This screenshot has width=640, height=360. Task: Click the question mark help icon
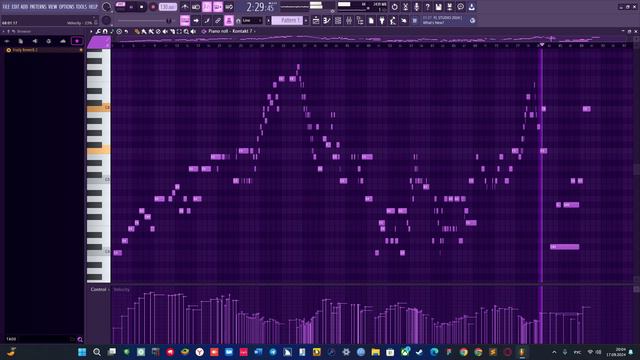click(427, 7)
